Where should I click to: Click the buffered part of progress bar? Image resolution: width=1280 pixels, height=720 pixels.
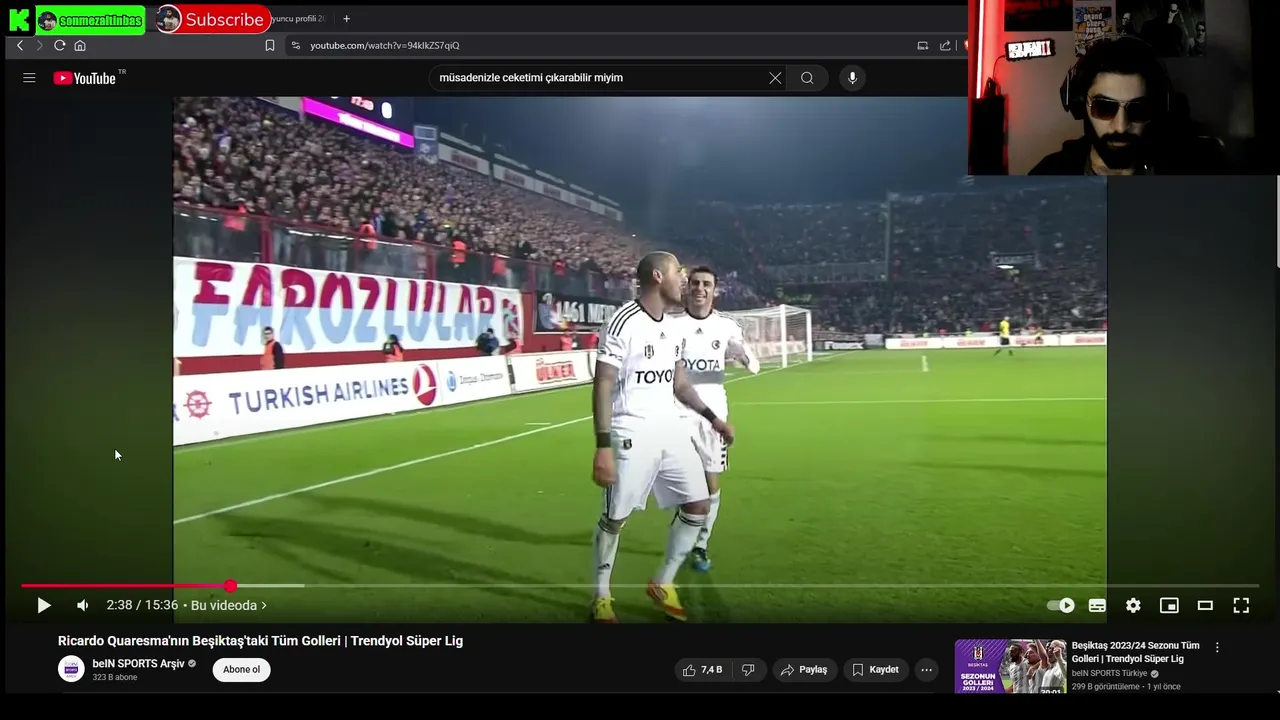(270, 586)
